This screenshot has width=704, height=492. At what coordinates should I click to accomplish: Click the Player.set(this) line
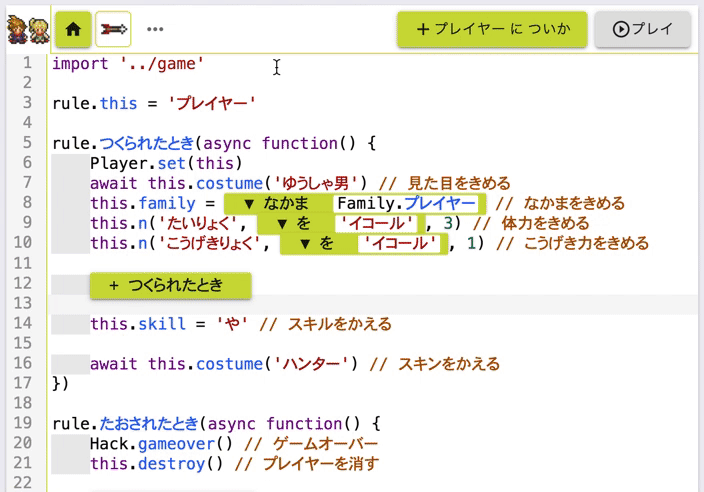166,163
